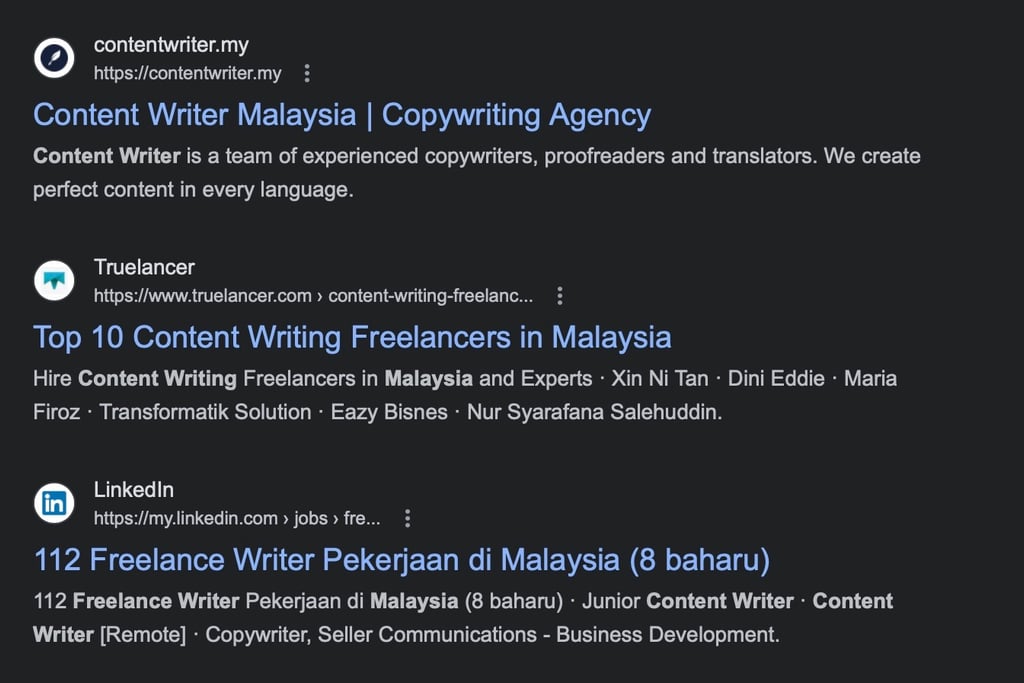Open three-dot menu beside contentwriter.my URL
This screenshot has width=1024, height=683.
coord(307,73)
